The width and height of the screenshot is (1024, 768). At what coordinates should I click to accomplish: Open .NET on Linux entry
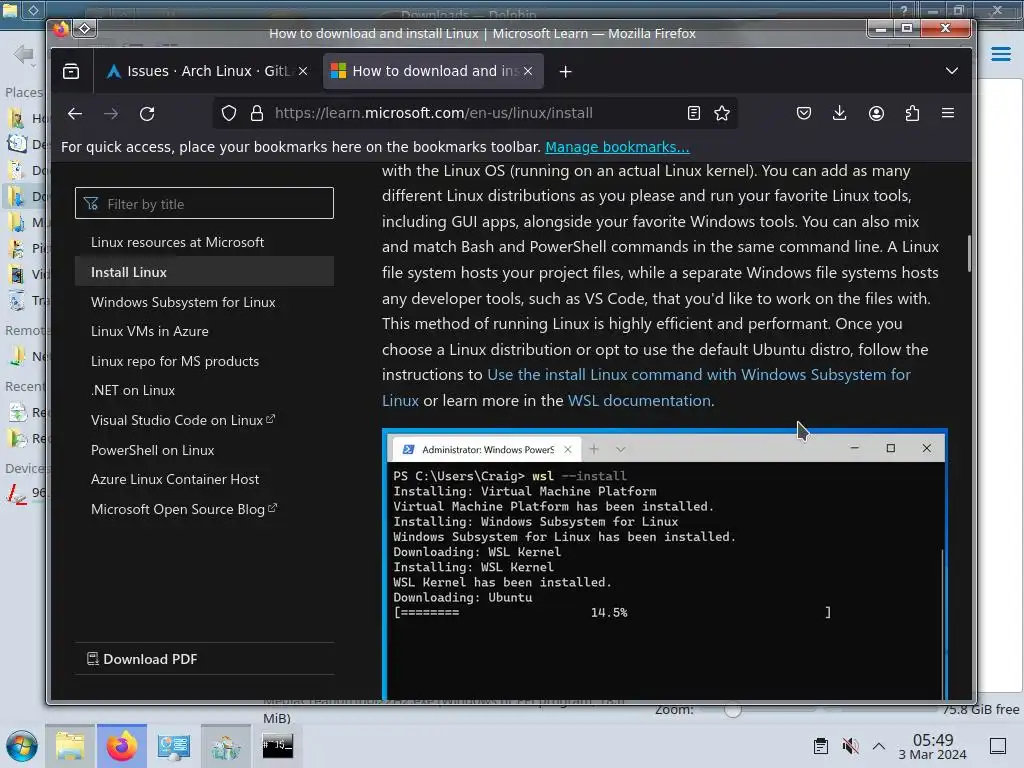pos(133,391)
